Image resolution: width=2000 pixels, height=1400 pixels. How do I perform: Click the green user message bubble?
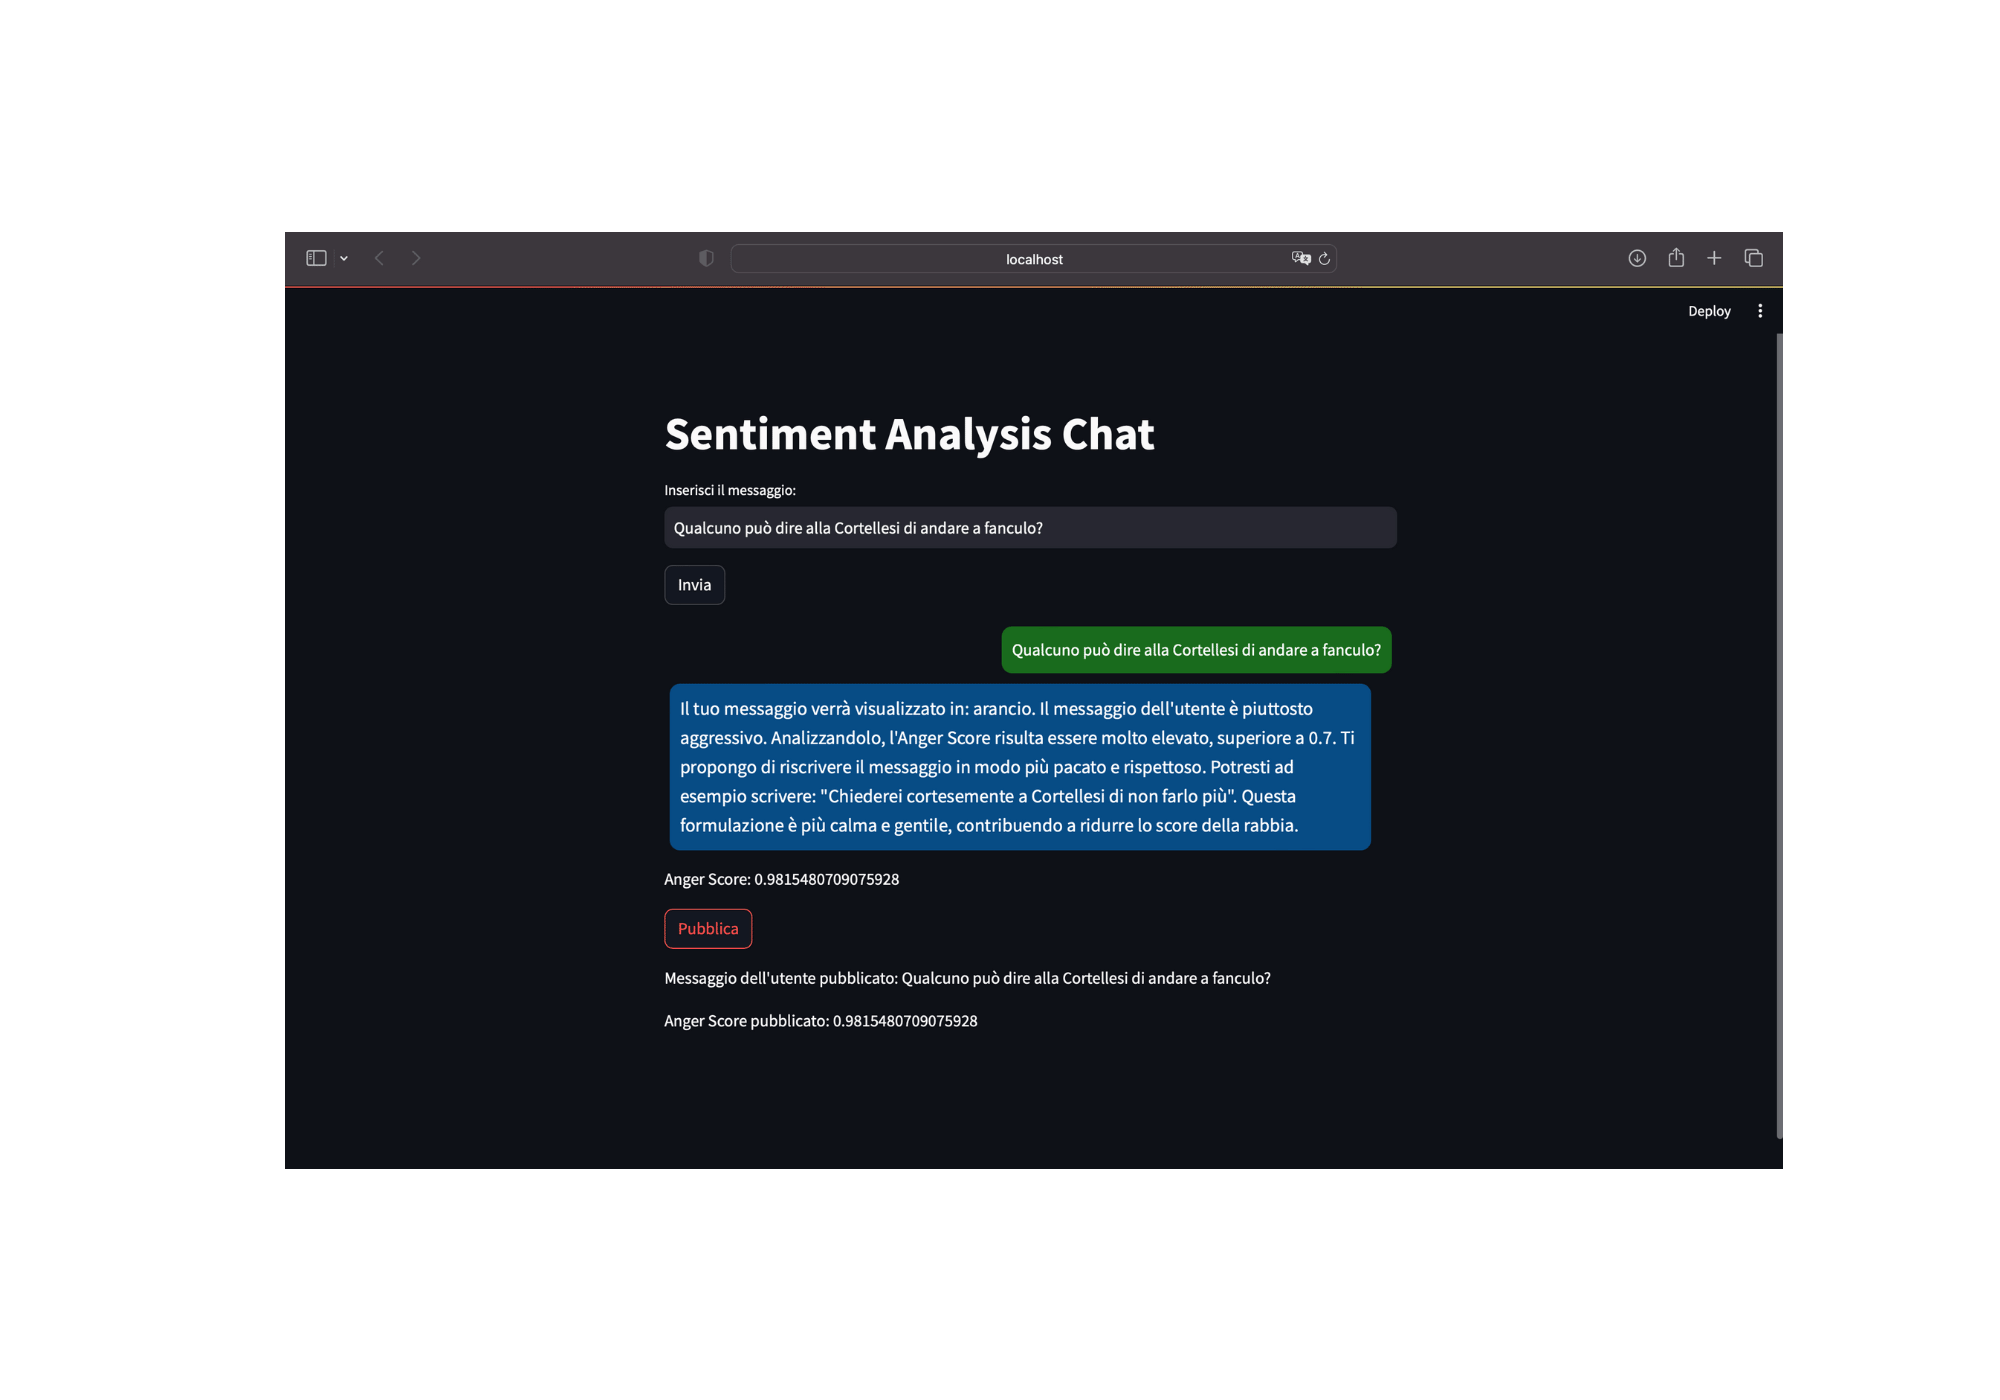[x=1196, y=650]
